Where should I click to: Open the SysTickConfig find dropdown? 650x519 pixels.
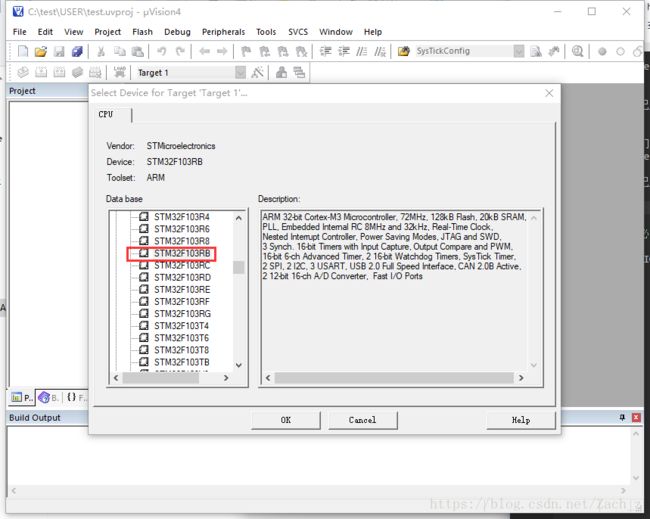click(519, 51)
